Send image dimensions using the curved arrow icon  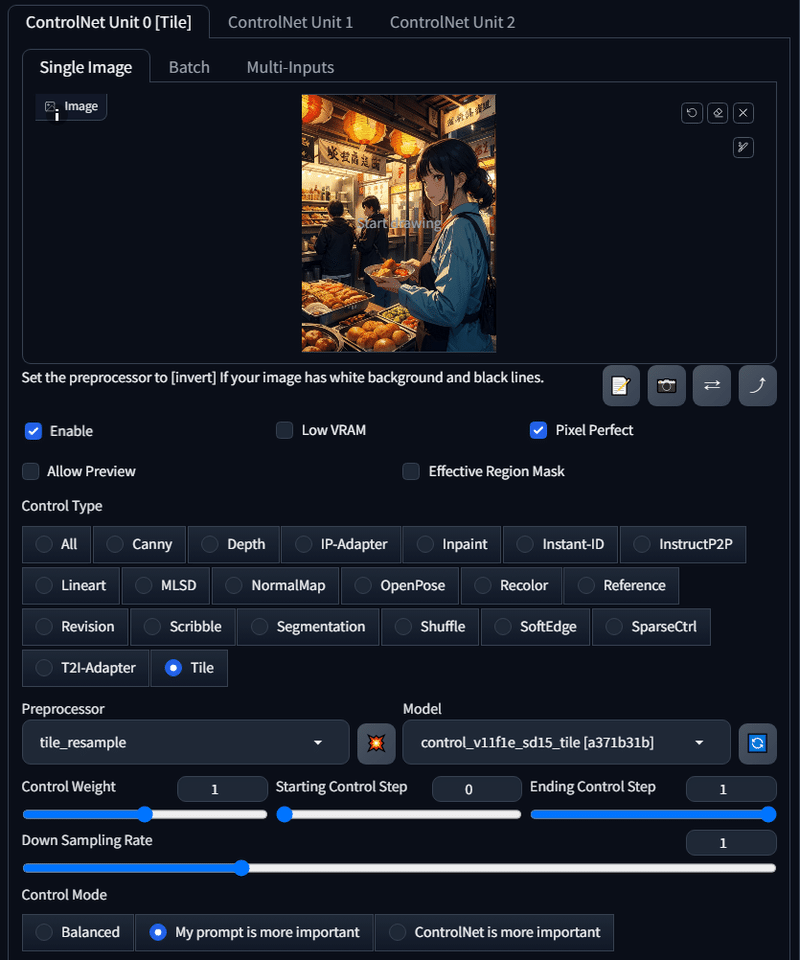(757, 386)
